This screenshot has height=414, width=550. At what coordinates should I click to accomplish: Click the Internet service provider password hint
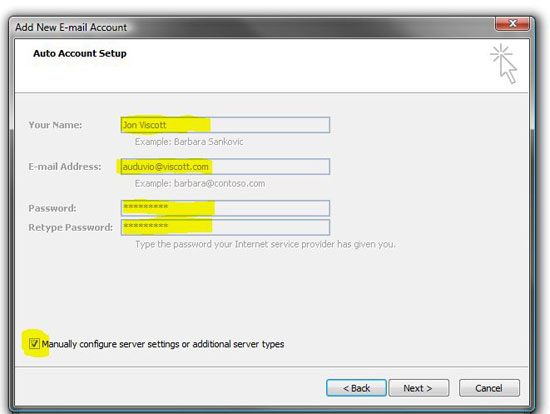[x=266, y=244]
